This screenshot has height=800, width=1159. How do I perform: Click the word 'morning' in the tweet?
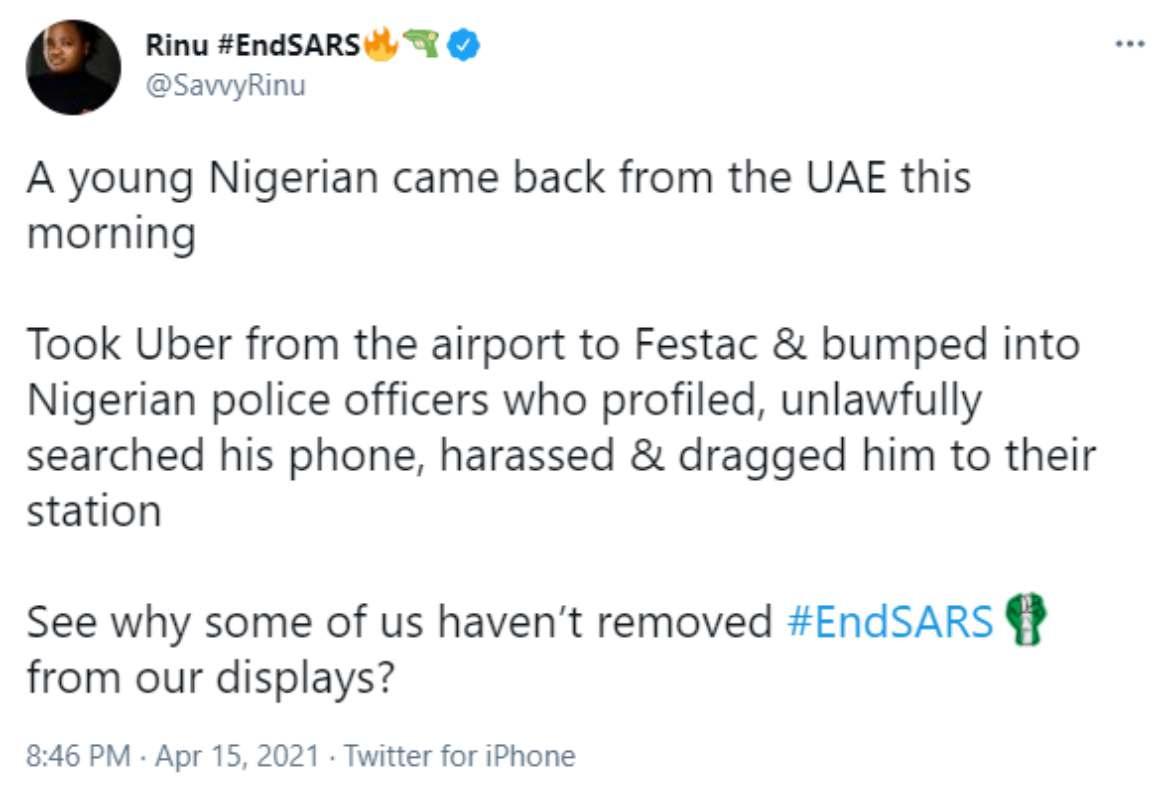[x=110, y=234]
